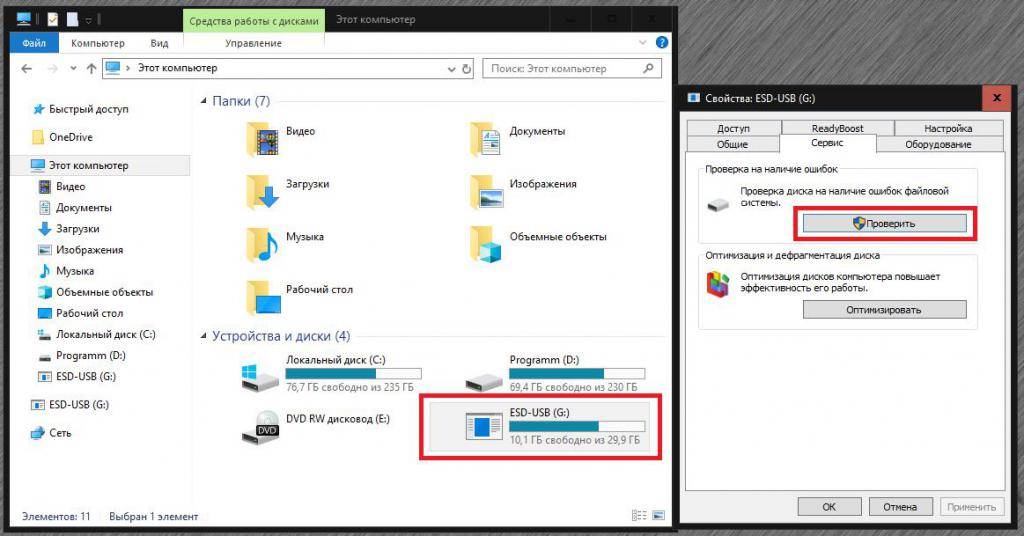Open the Музыка folder icon
The image size is (1024, 536).
coord(264,243)
